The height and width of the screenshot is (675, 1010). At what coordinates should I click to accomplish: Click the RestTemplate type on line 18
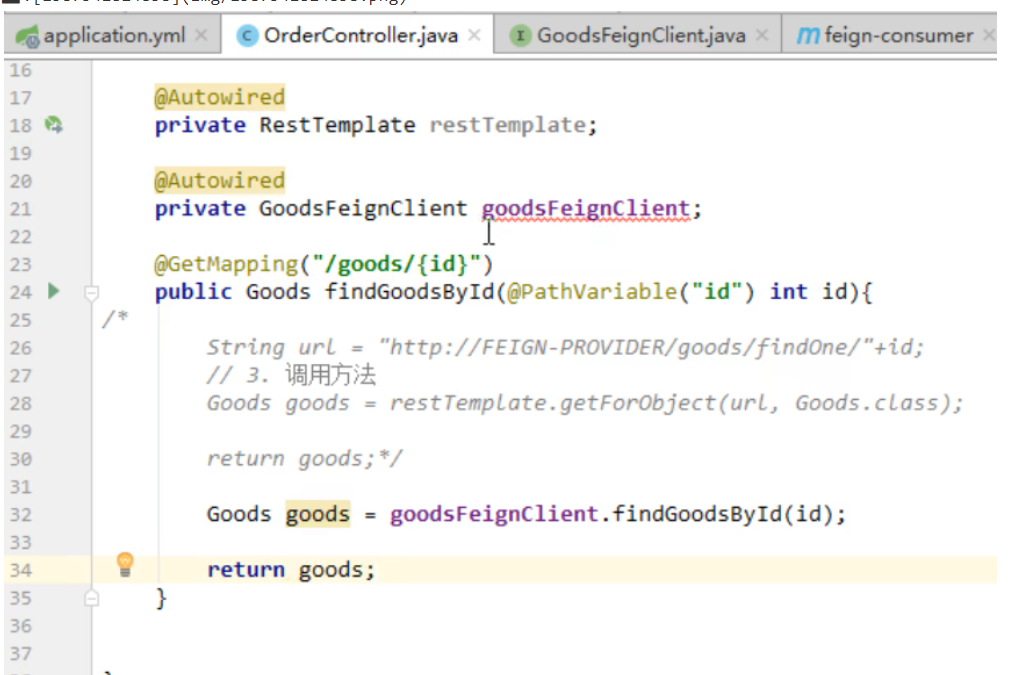coord(337,125)
